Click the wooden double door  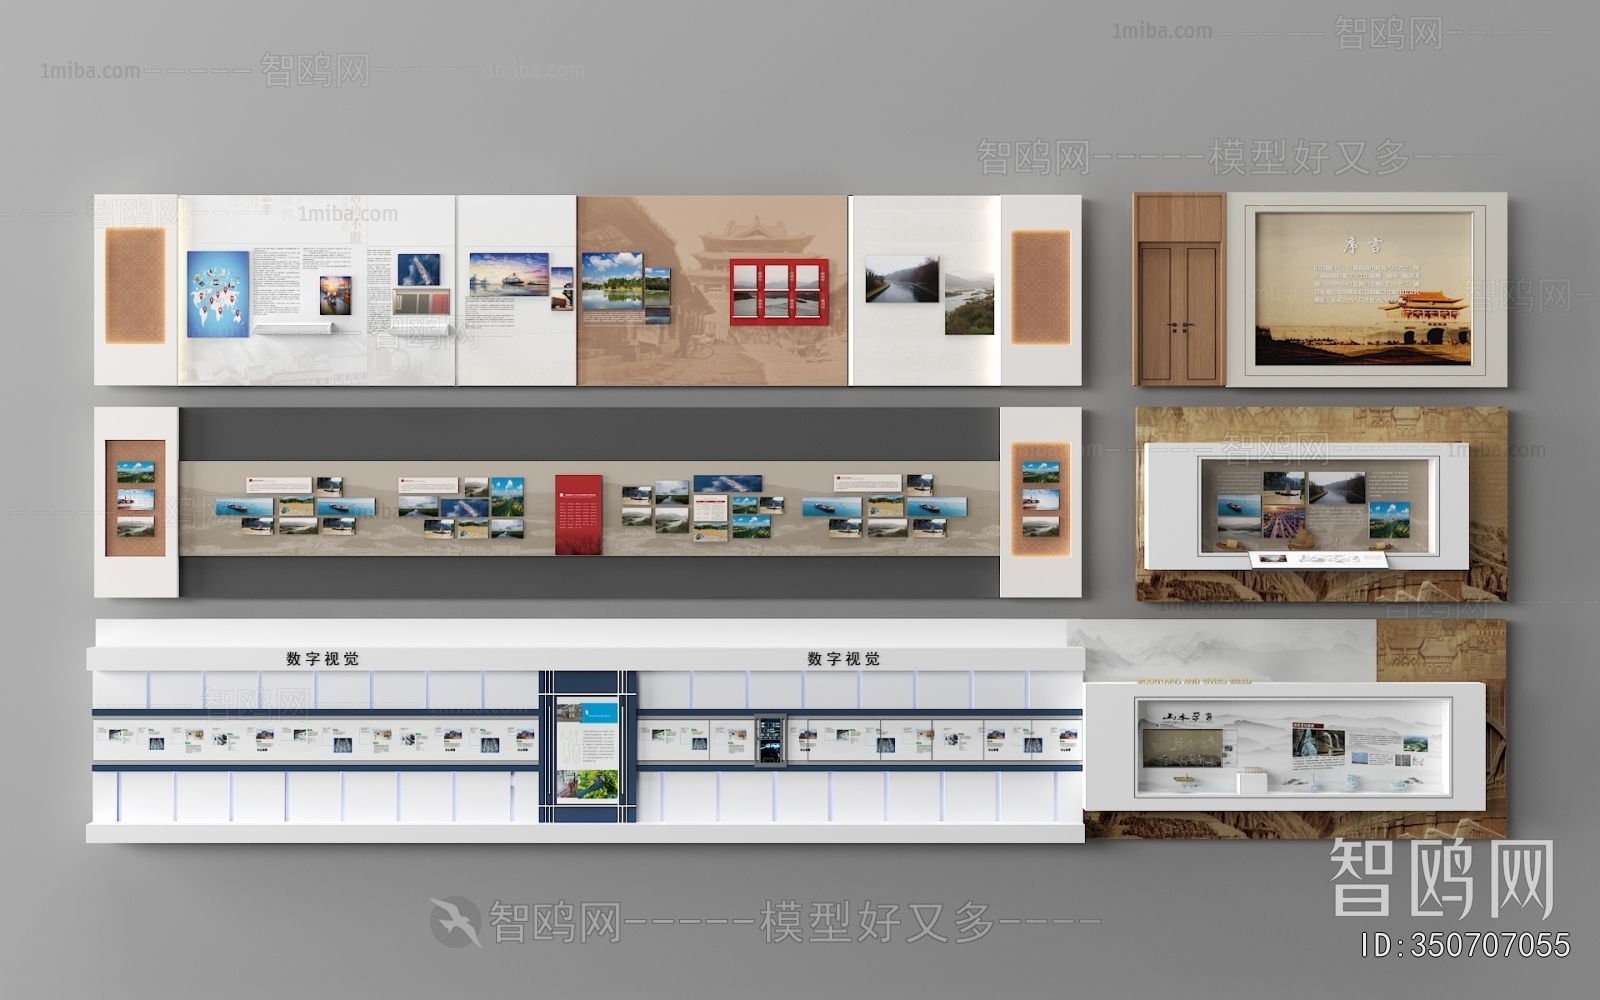coord(1179,312)
